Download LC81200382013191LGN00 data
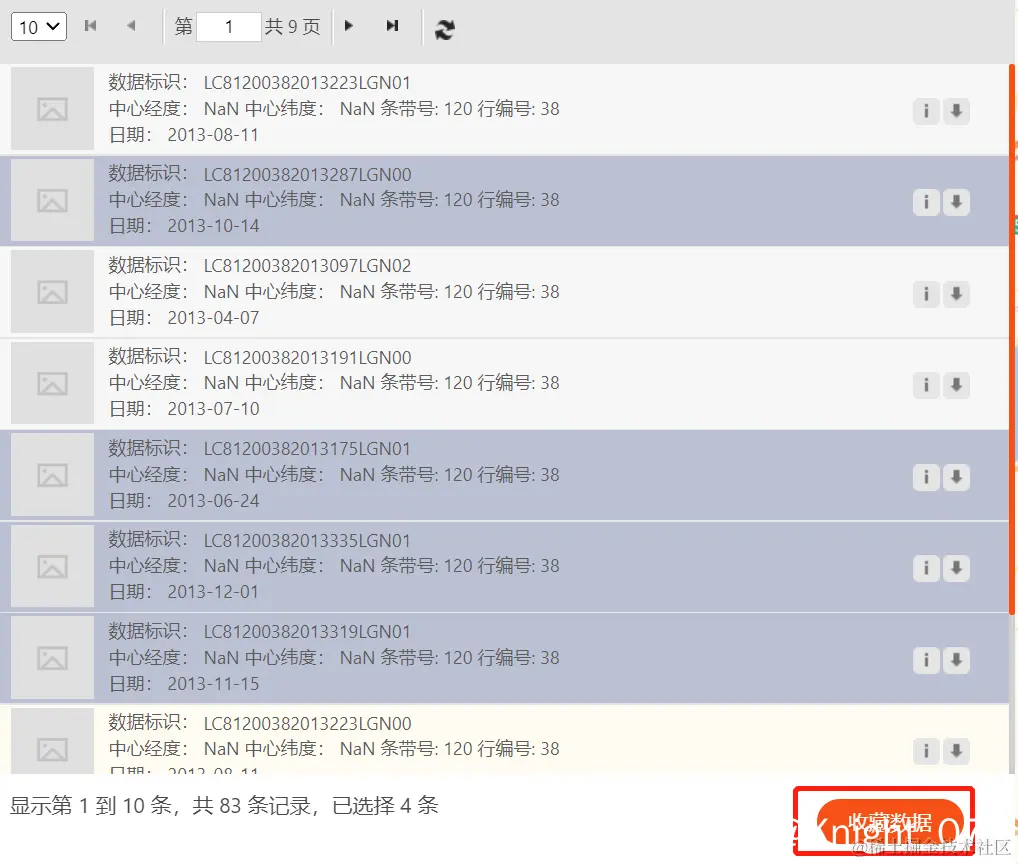 tap(956, 385)
